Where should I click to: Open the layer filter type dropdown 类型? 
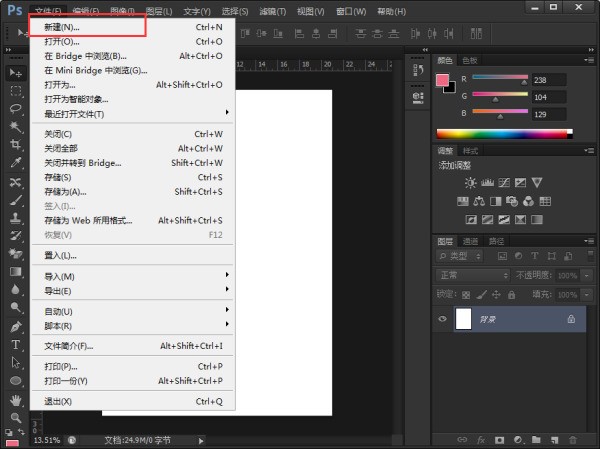pos(460,256)
